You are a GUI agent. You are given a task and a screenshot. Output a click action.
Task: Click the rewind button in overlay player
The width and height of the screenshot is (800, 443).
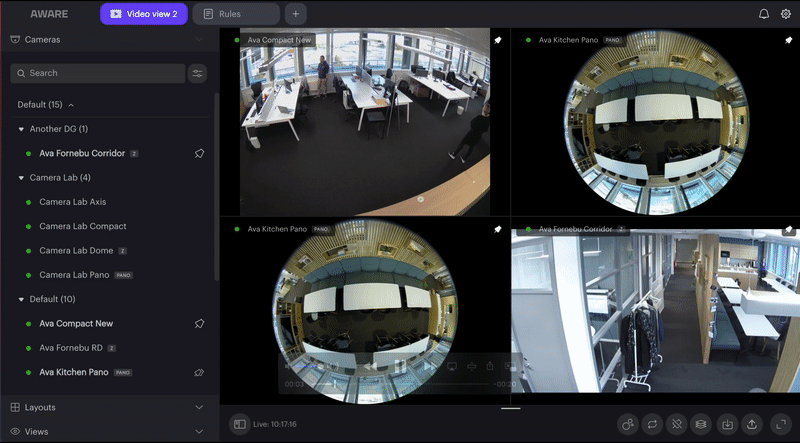tap(370, 366)
